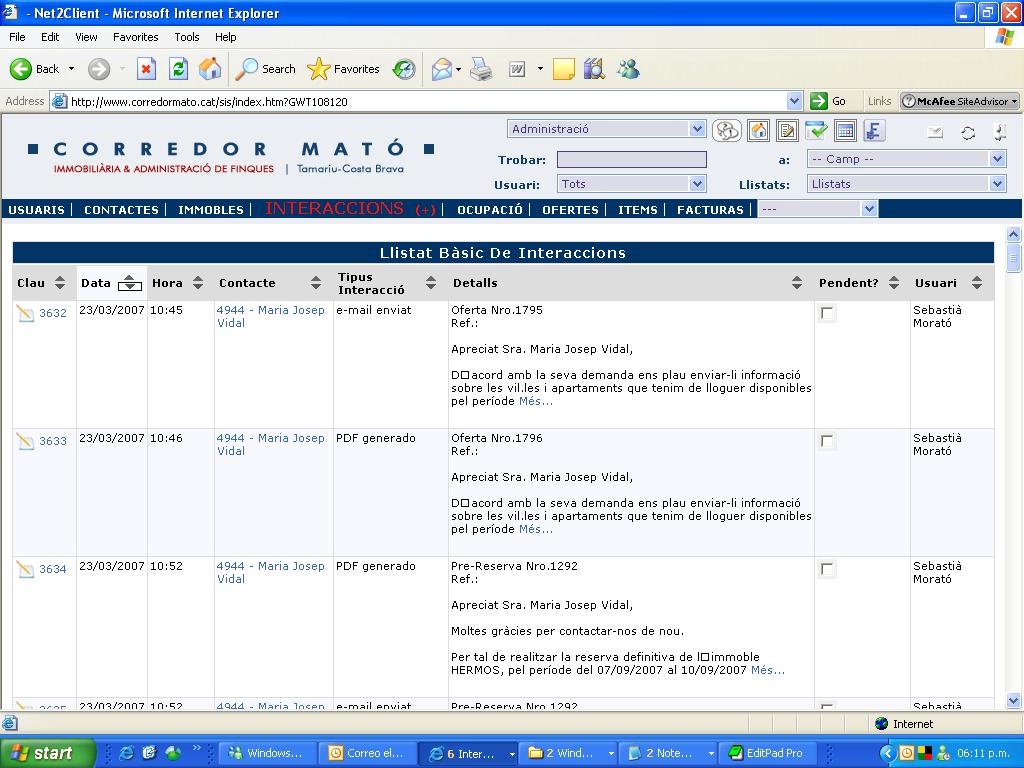Open the Help menu
This screenshot has width=1024, height=768.
click(225, 37)
